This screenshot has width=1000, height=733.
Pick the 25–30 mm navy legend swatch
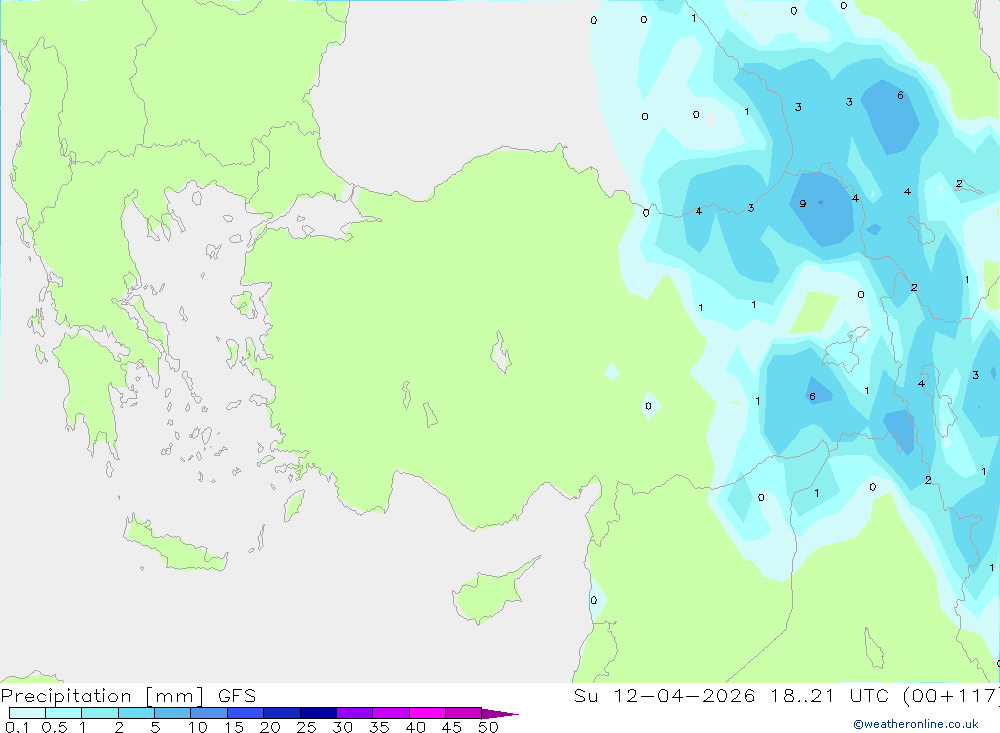(318, 713)
